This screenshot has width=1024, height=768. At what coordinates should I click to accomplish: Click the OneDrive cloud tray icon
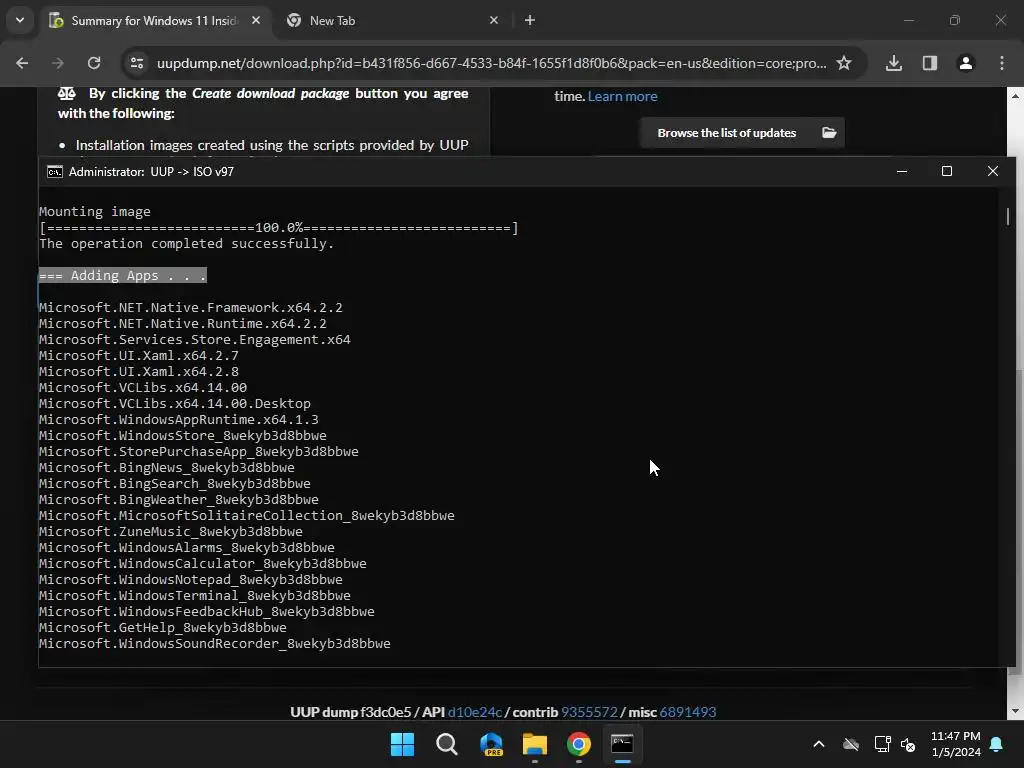pos(851,744)
